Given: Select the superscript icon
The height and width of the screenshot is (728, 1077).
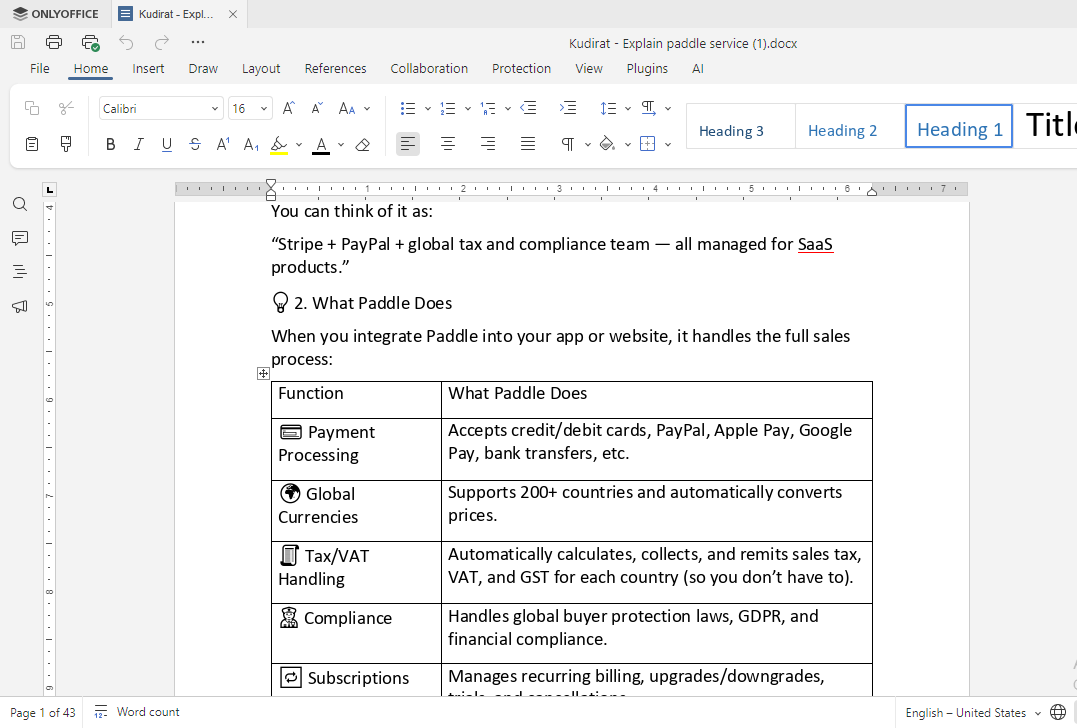Looking at the screenshot, I should pyautogui.click(x=222, y=144).
